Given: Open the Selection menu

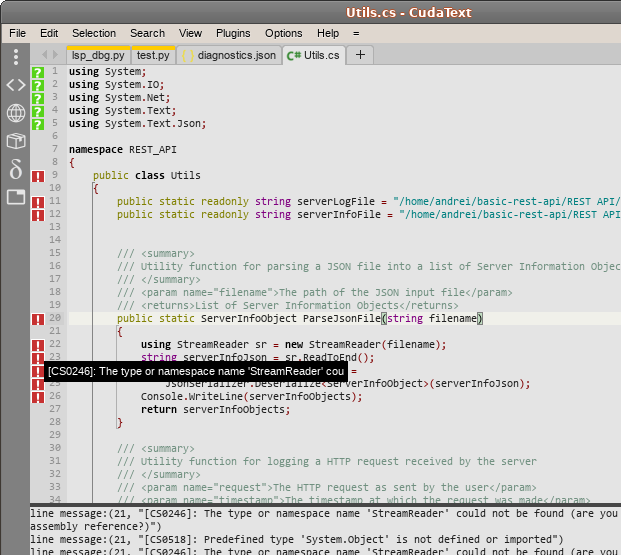Looking at the screenshot, I should pyautogui.click(x=94, y=33).
